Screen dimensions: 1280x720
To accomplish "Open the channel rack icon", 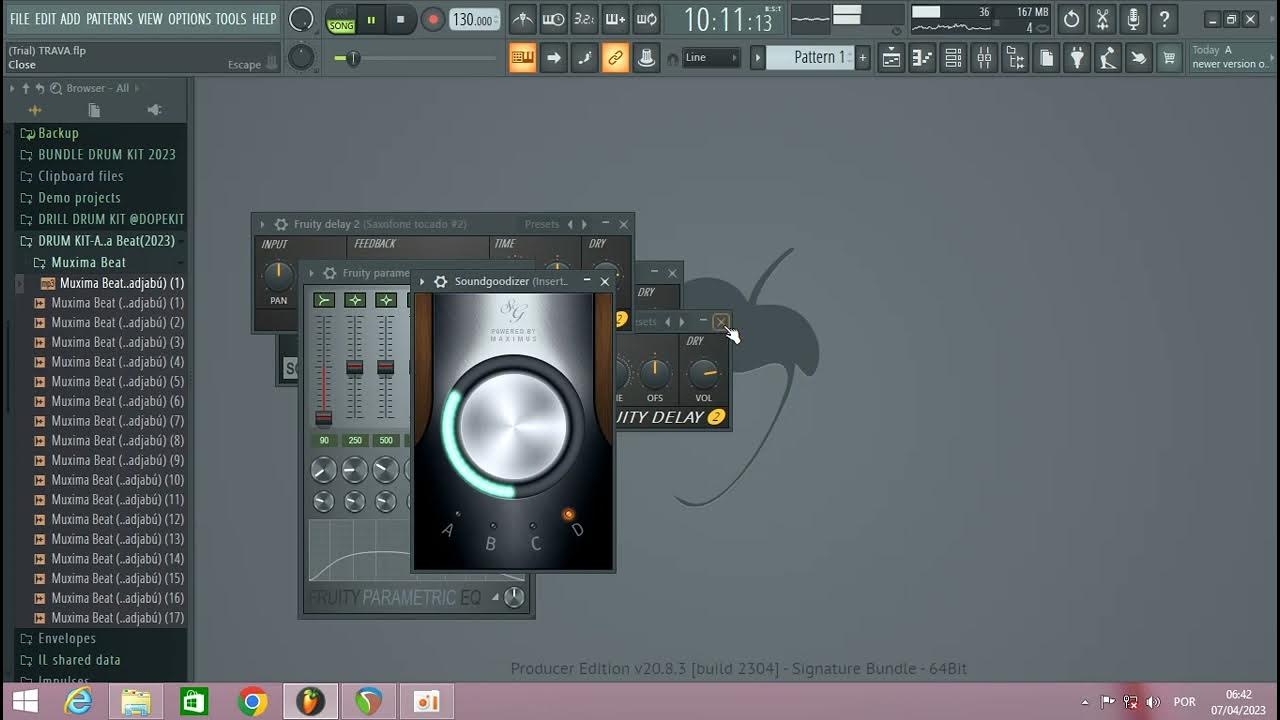I will pos(953,58).
